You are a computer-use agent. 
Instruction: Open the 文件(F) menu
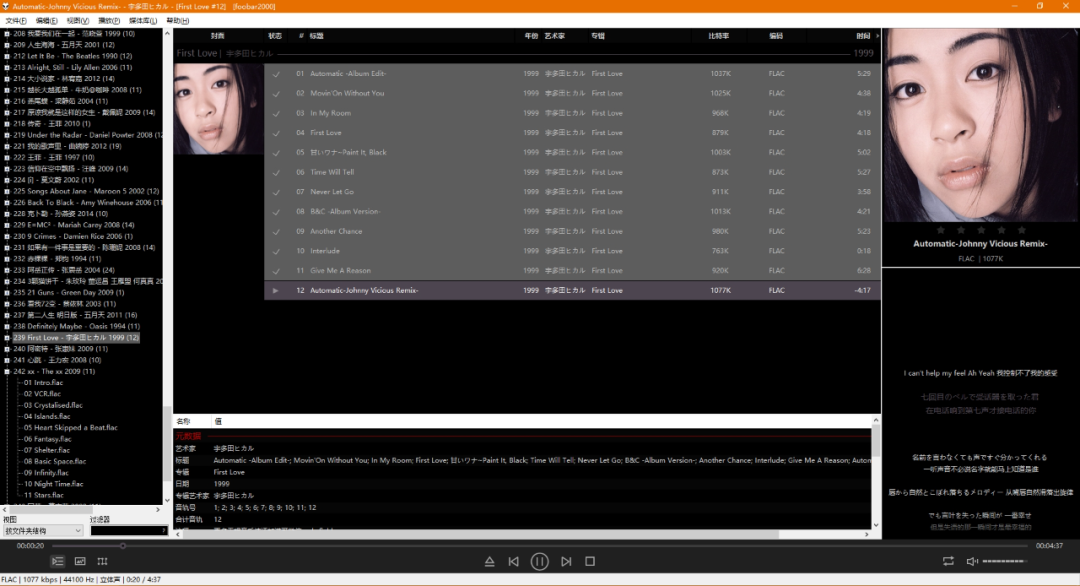tap(16, 21)
